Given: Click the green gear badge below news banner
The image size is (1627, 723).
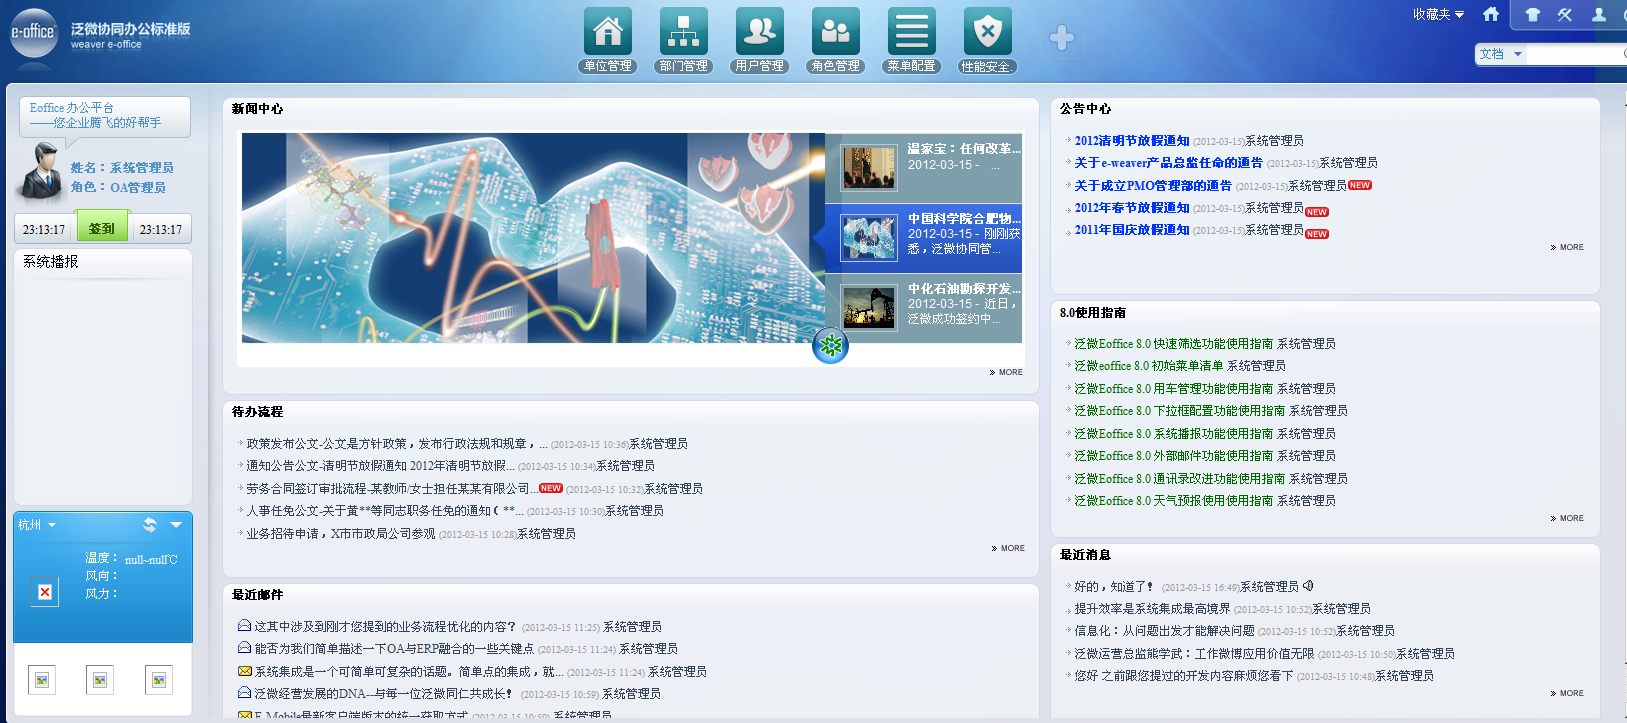Looking at the screenshot, I should (830, 346).
